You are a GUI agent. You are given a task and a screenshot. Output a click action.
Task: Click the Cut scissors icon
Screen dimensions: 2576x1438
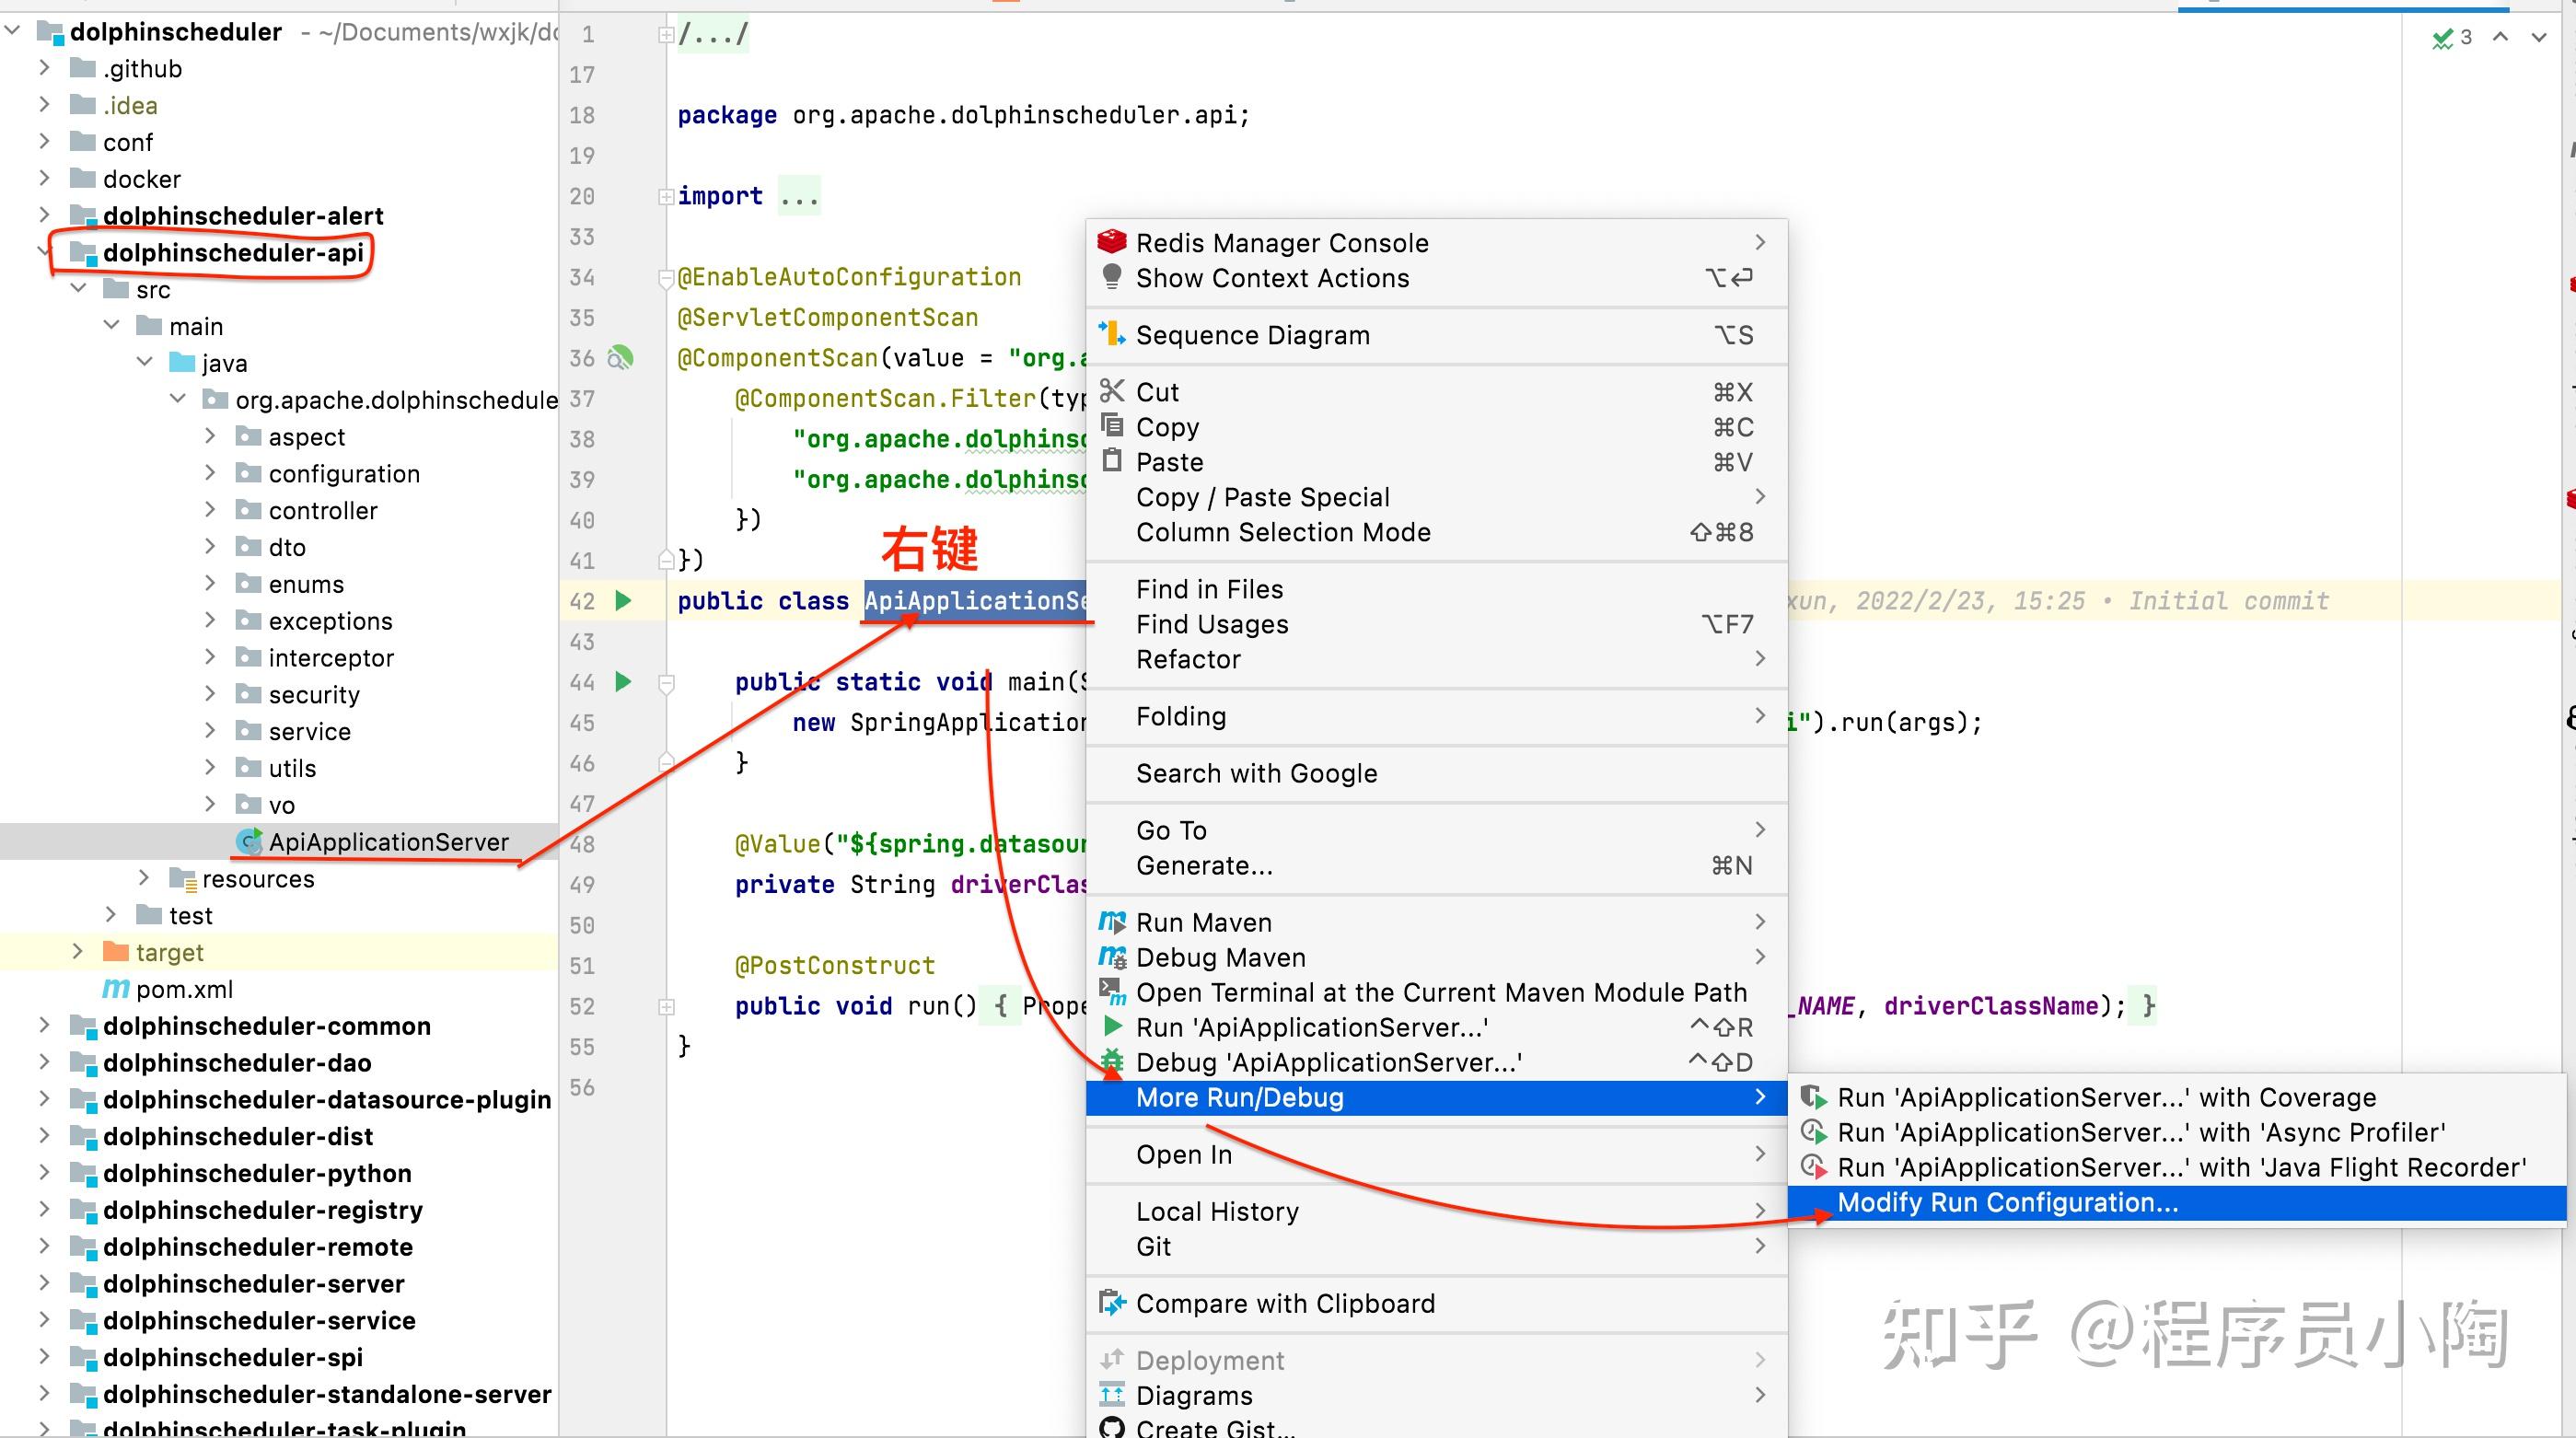[1112, 391]
